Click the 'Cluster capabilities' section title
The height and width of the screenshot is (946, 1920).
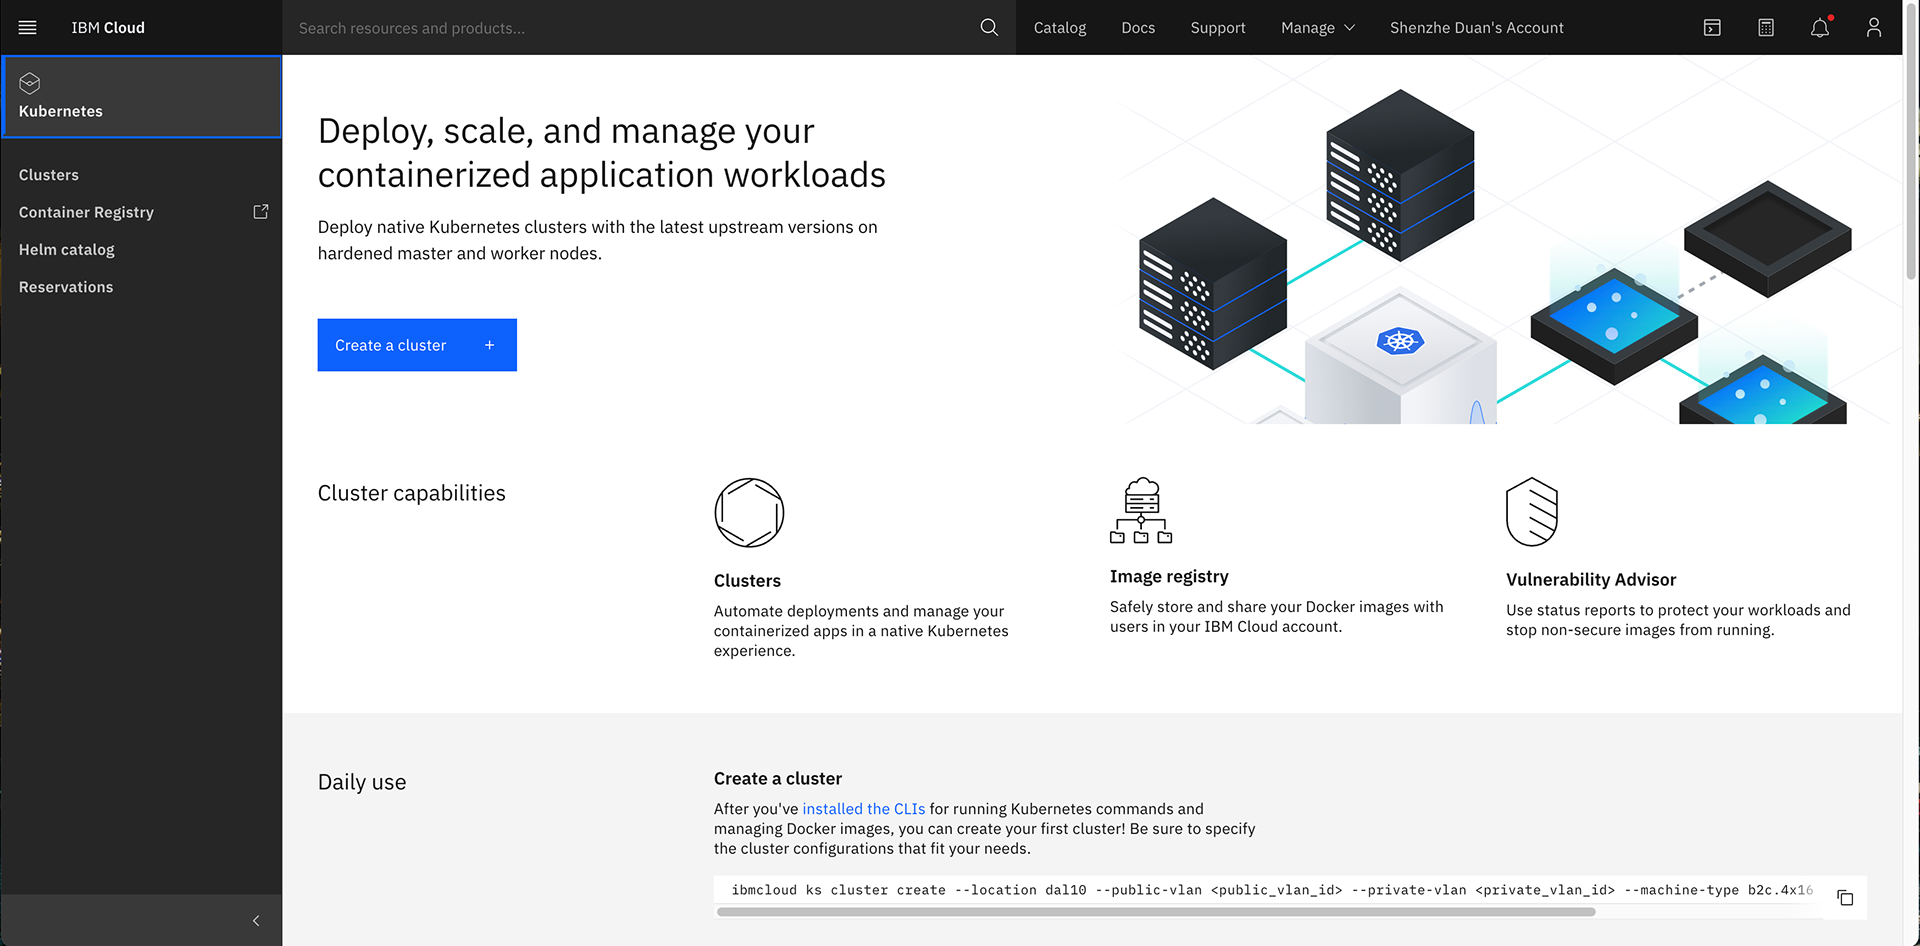click(x=412, y=493)
